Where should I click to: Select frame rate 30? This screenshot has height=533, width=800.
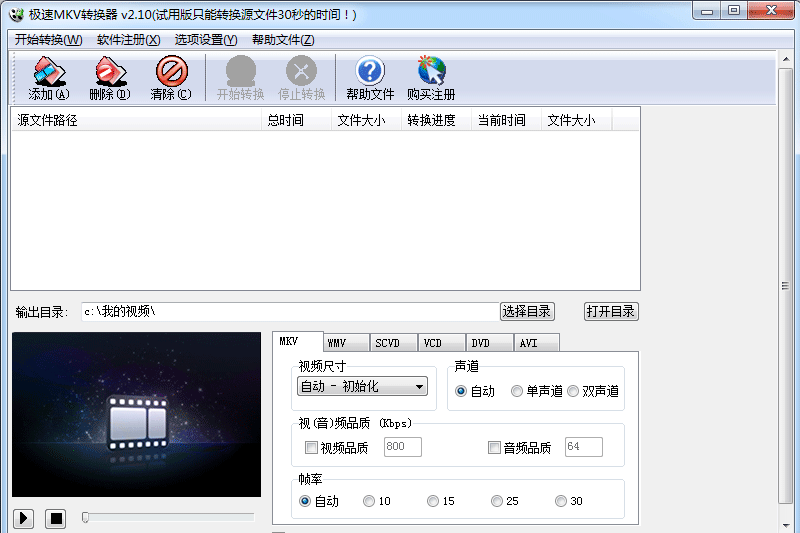point(569,501)
